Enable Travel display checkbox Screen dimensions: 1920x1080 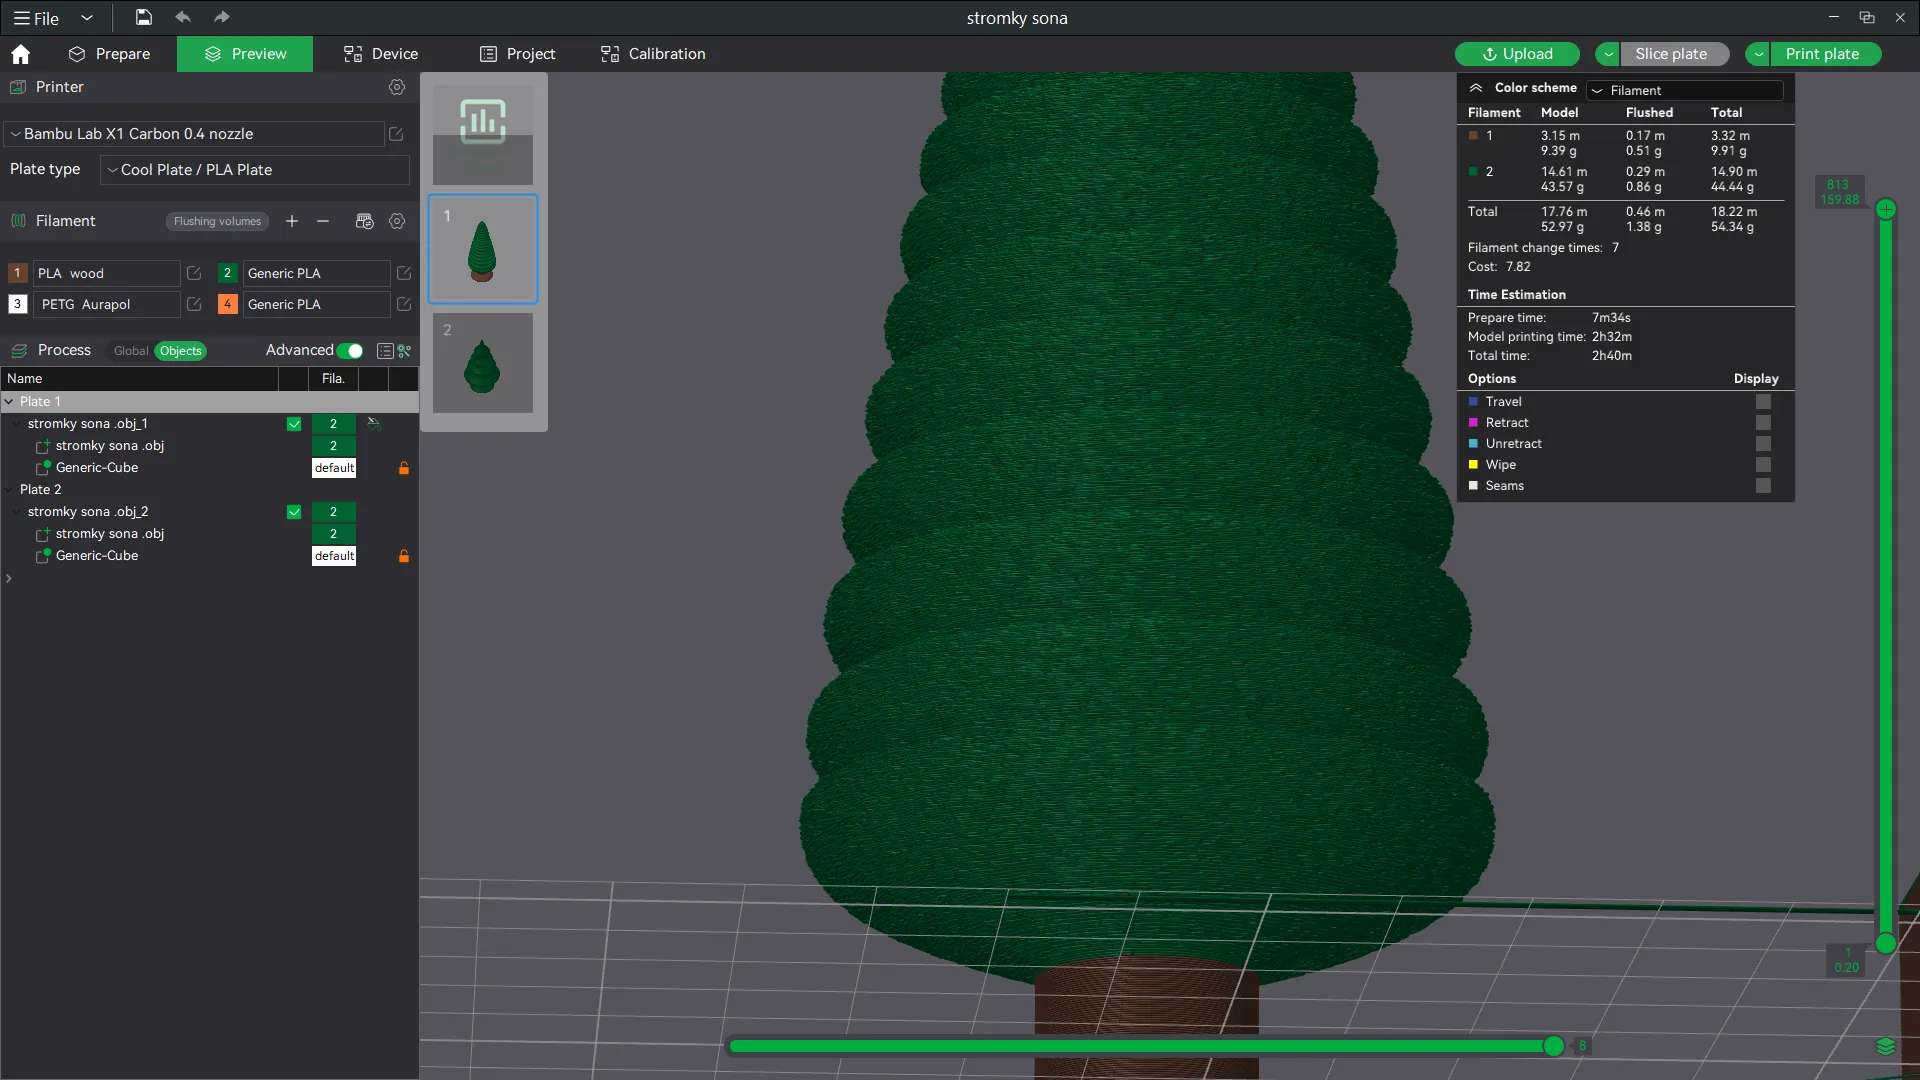[x=1763, y=402]
